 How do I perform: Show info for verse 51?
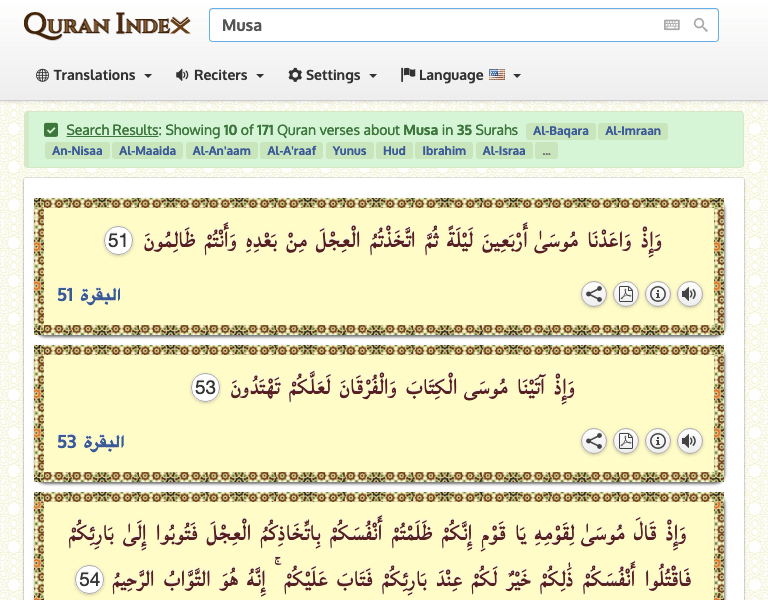657,294
